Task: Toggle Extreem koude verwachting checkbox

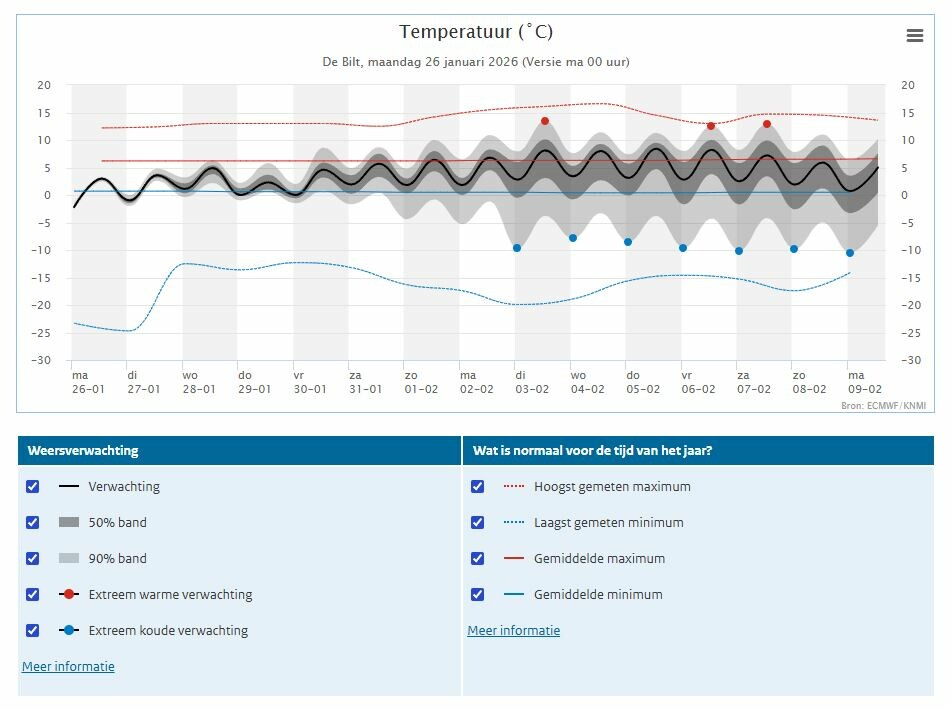Action: point(33,630)
